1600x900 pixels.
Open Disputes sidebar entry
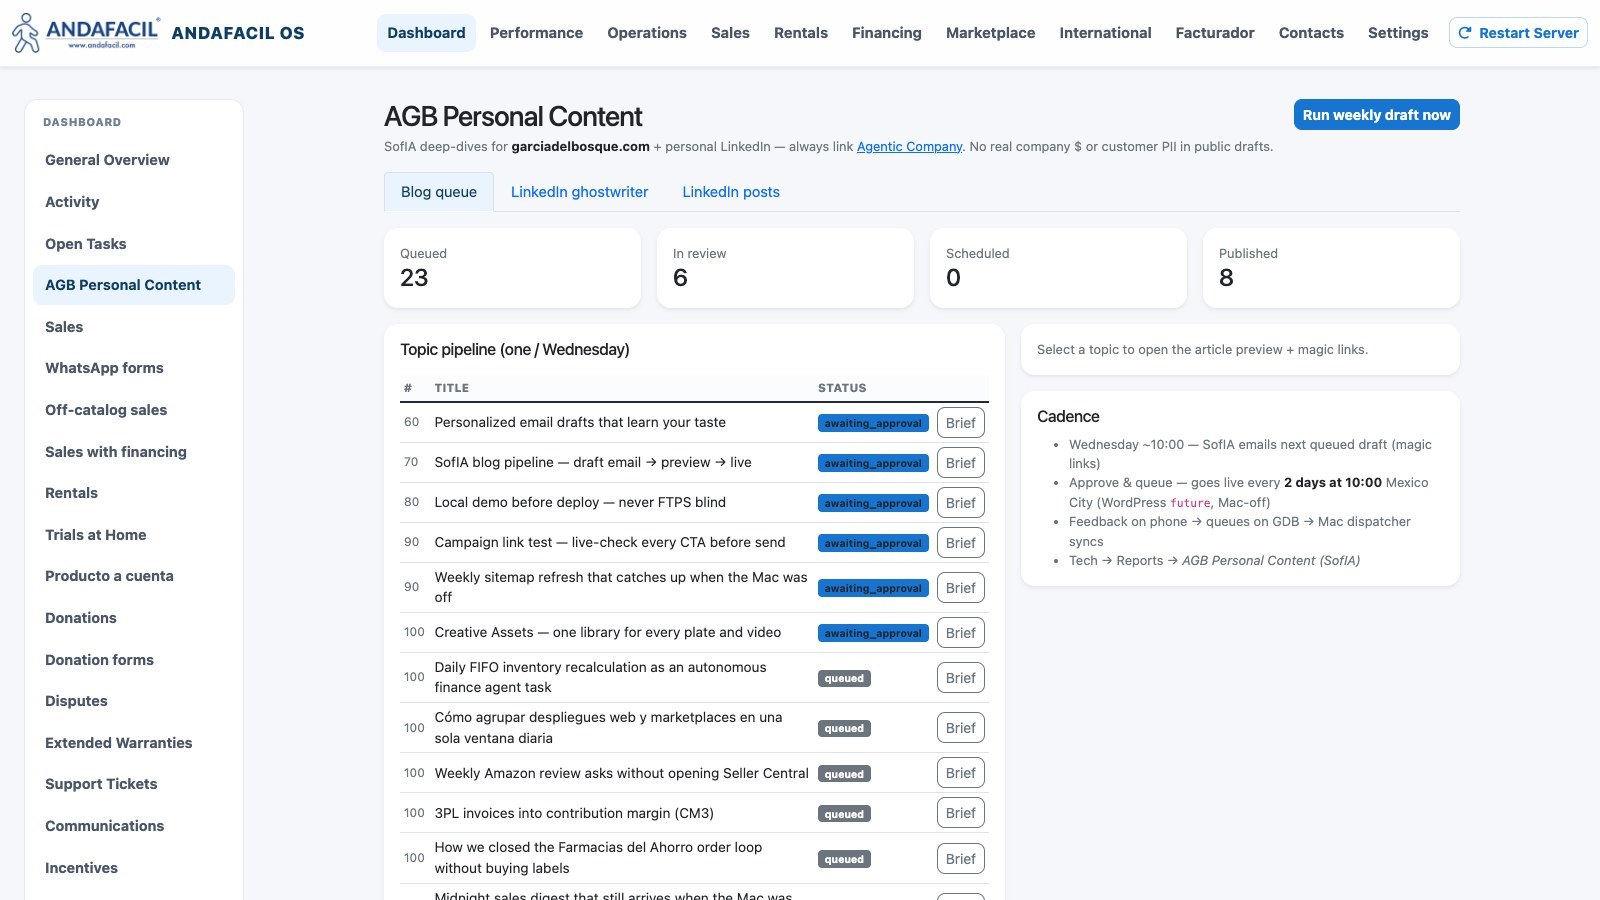click(134, 701)
